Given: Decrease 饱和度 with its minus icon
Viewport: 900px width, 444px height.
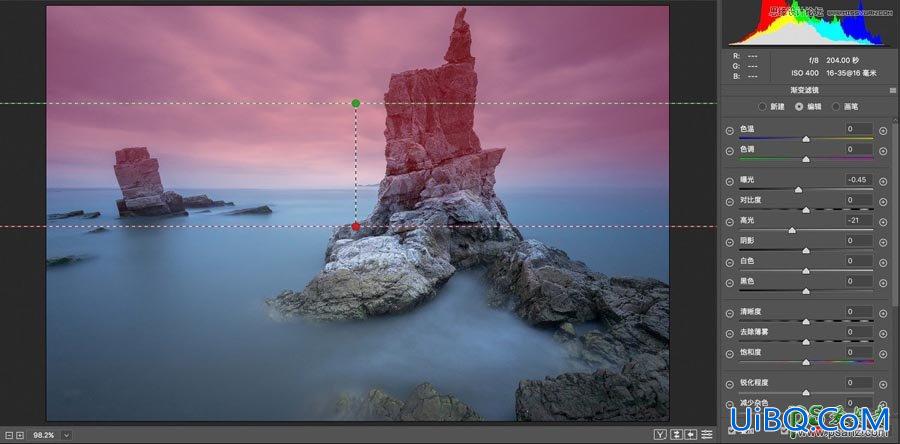Looking at the screenshot, I should 729,353.
